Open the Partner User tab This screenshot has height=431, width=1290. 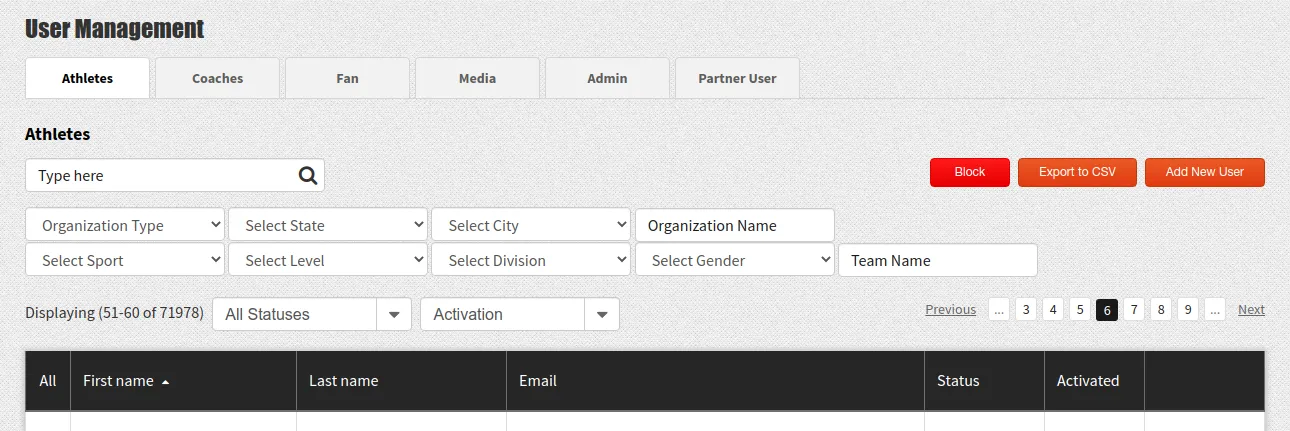click(x=737, y=78)
